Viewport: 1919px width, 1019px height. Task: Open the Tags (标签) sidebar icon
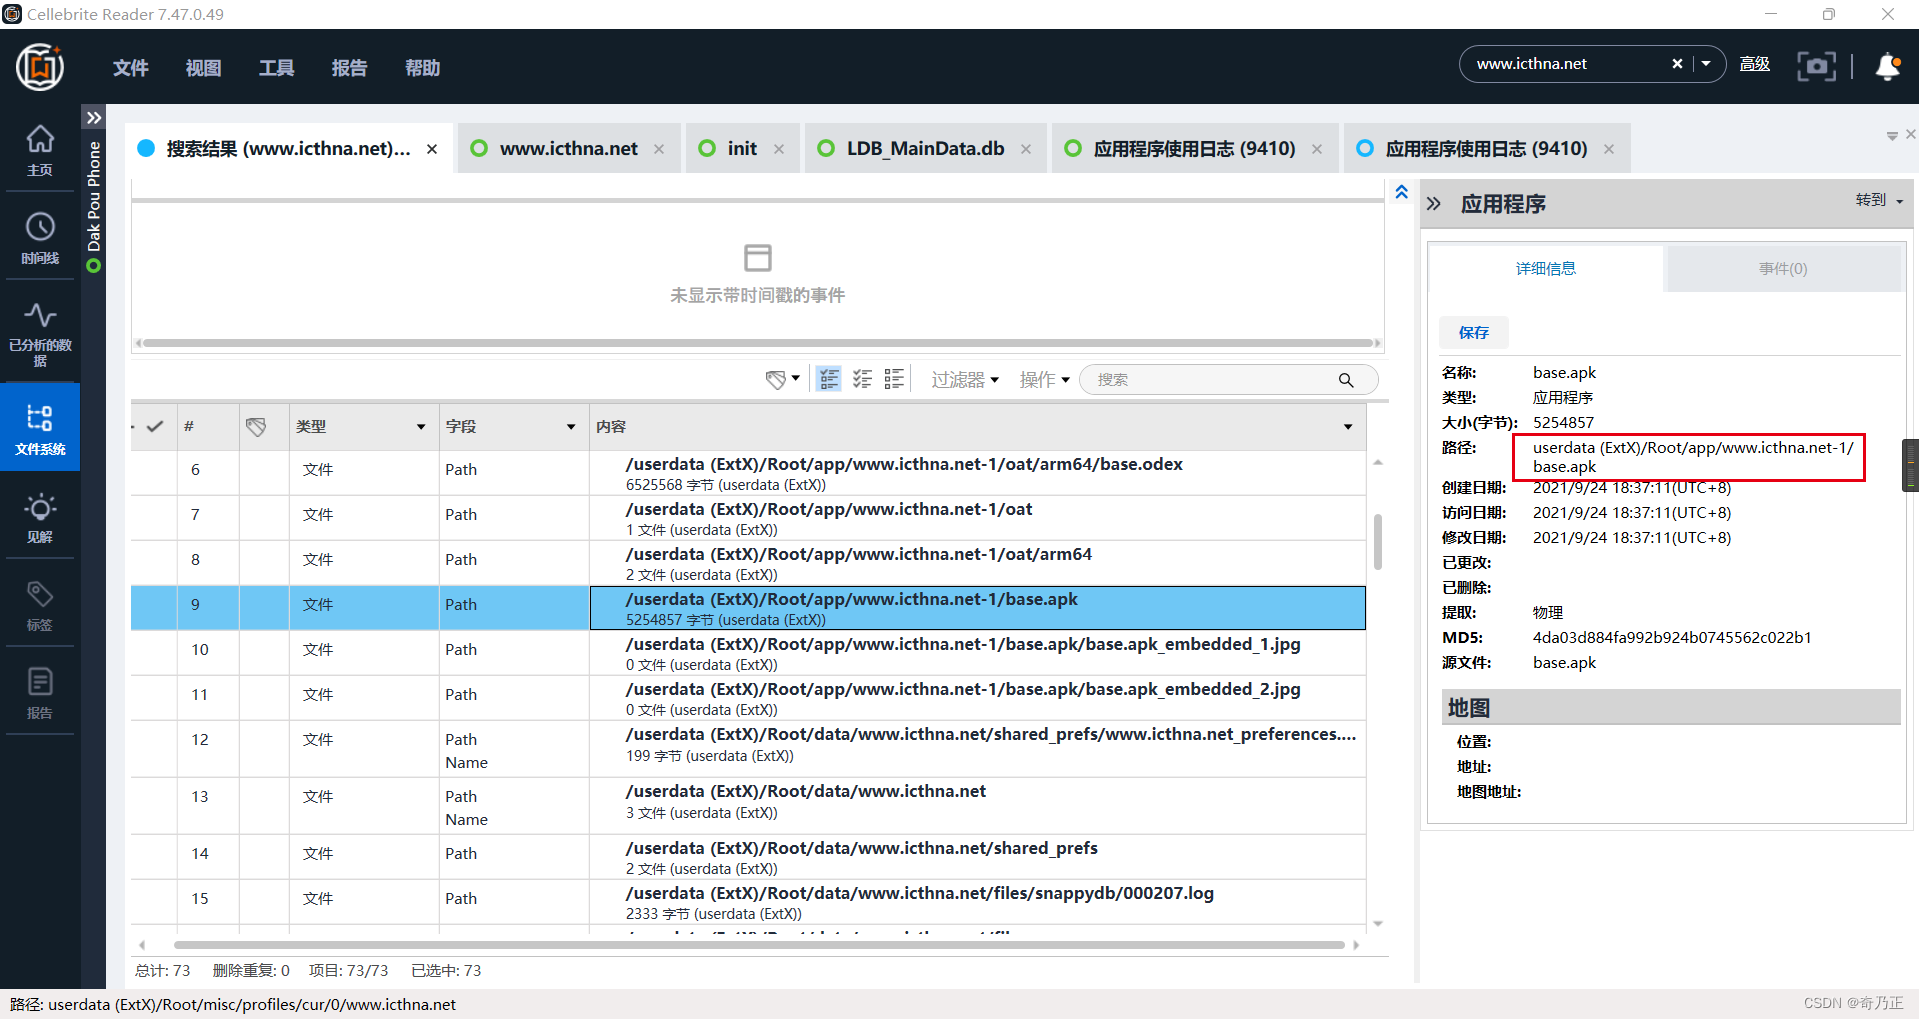pos(40,604)
